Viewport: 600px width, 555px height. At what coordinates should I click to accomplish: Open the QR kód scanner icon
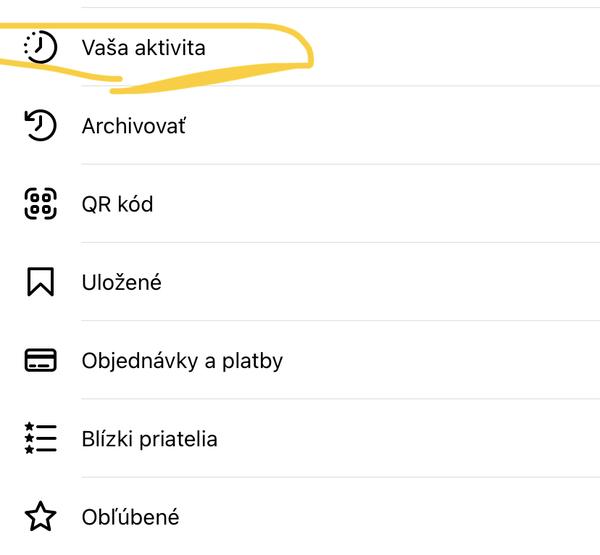click(40, 204)
